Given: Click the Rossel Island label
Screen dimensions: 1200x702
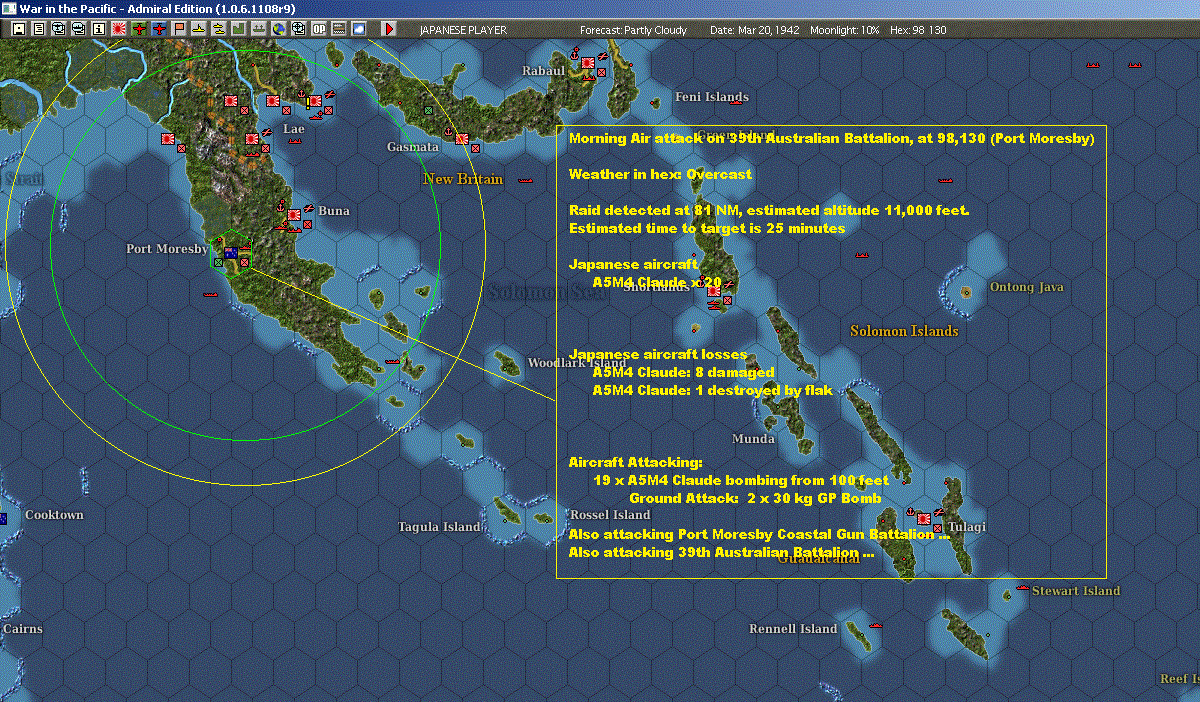Looking at the screenshot, I should point(609,515).
